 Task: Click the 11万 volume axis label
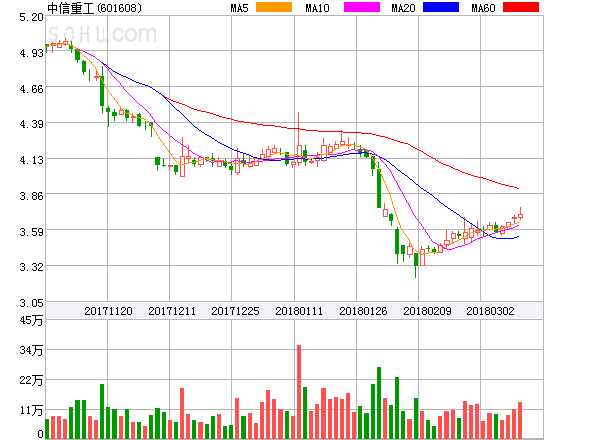31,411
